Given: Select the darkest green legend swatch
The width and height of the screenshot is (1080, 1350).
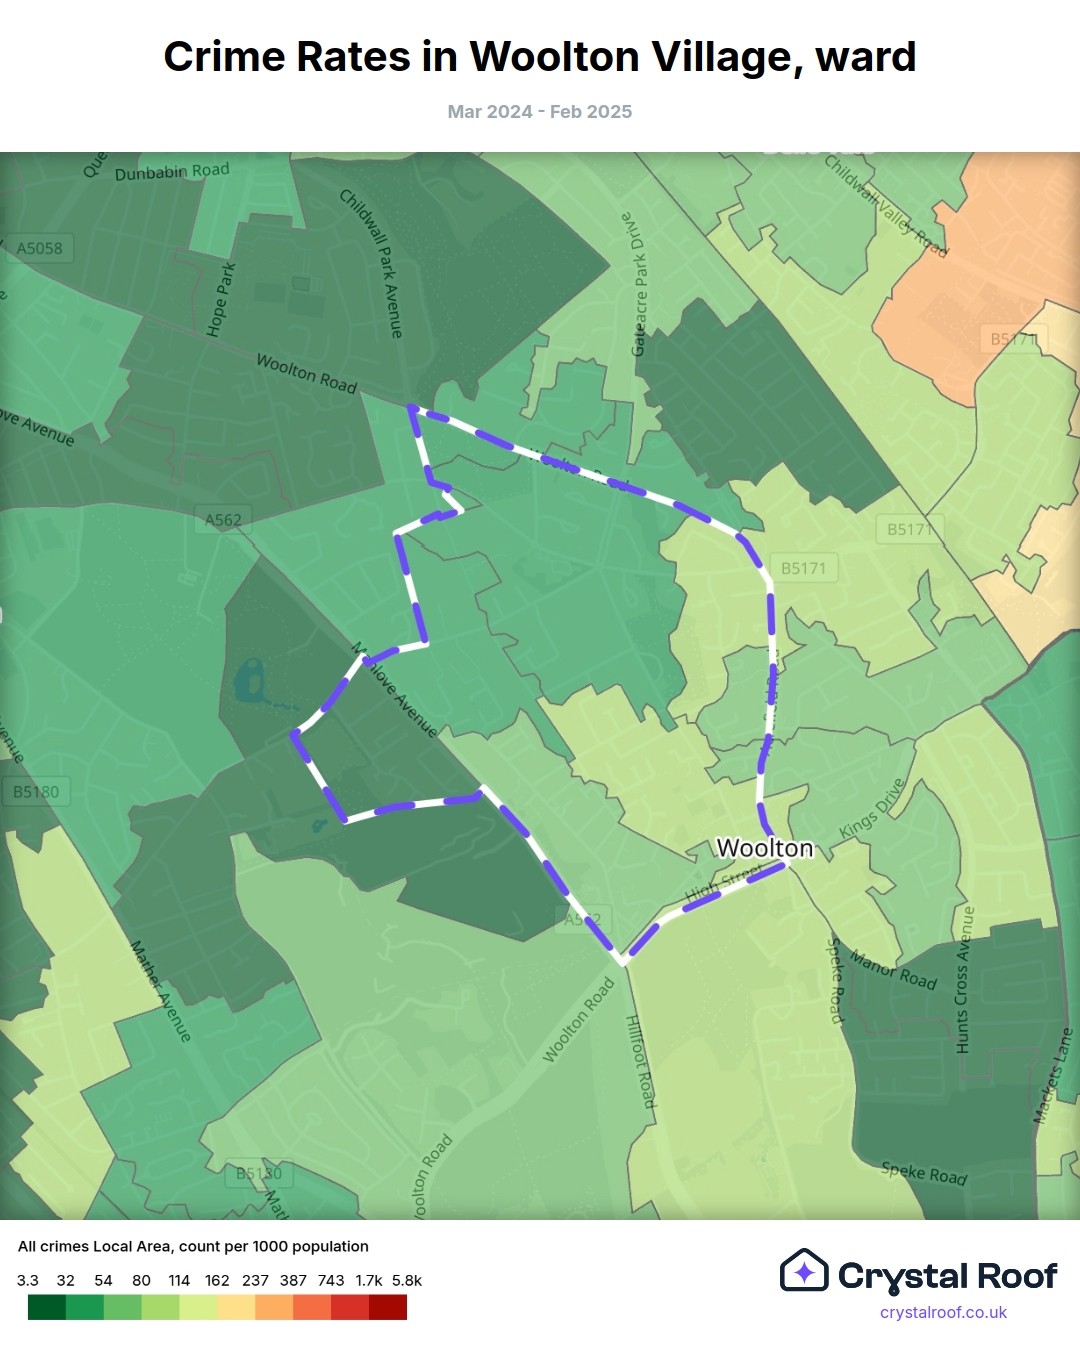Looking at the screenshot, I should click(46, 1307).
